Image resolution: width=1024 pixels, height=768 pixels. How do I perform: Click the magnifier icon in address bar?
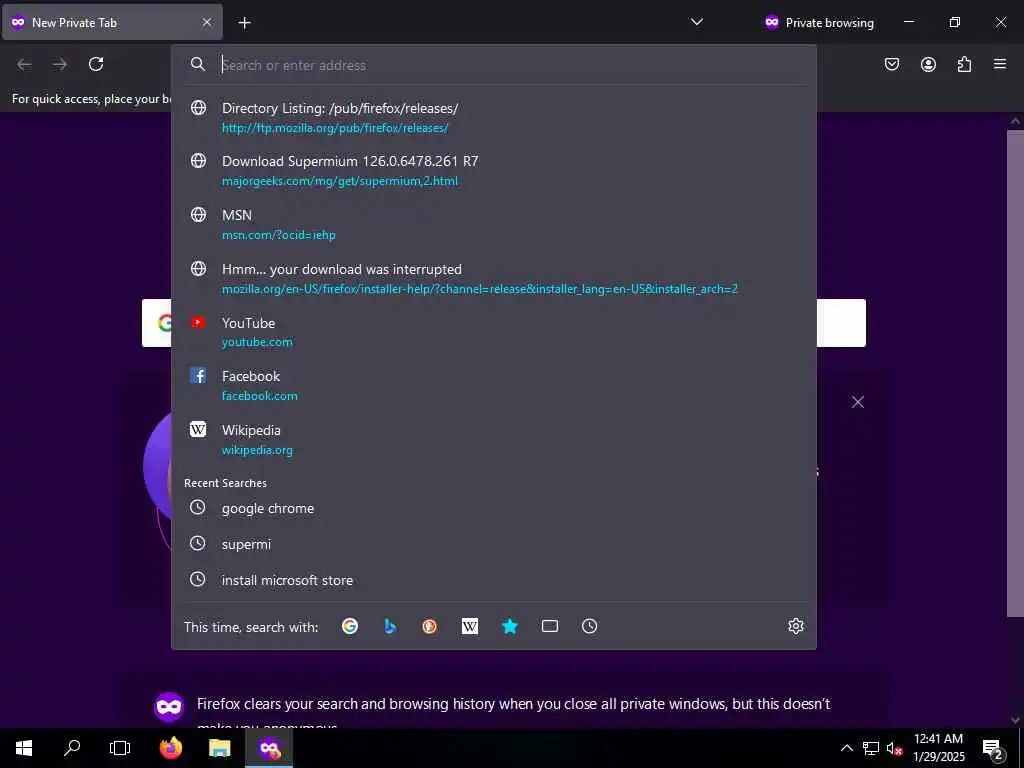coord(197,64)
